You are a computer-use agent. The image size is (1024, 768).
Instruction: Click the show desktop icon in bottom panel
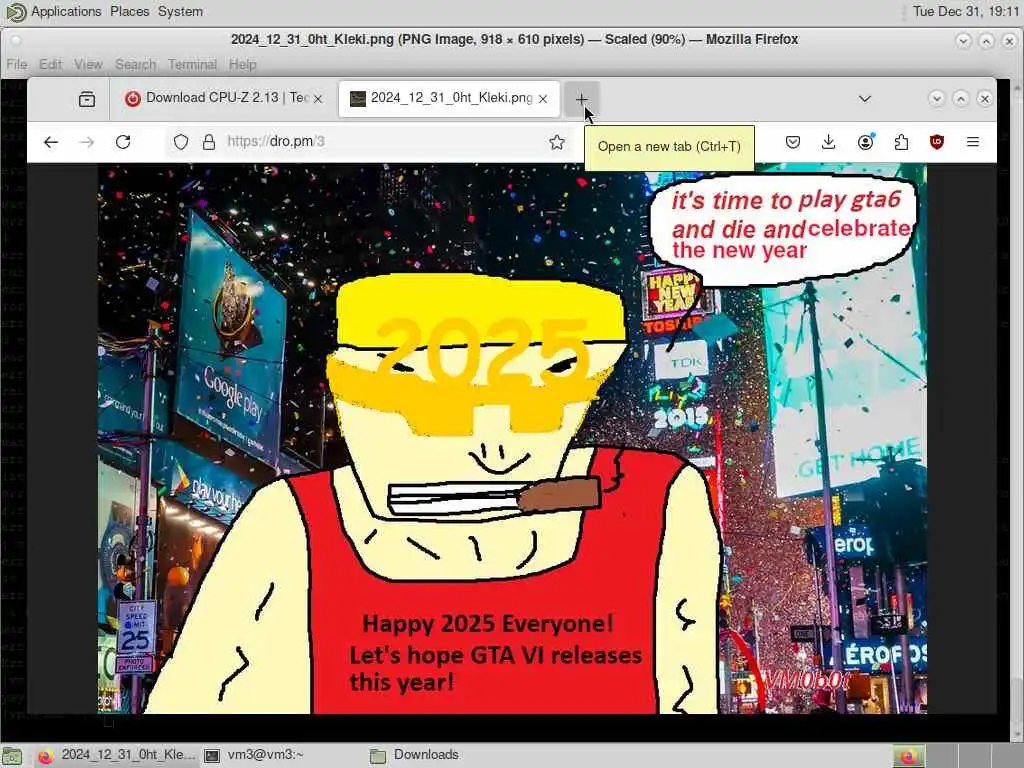coord(12,756)
